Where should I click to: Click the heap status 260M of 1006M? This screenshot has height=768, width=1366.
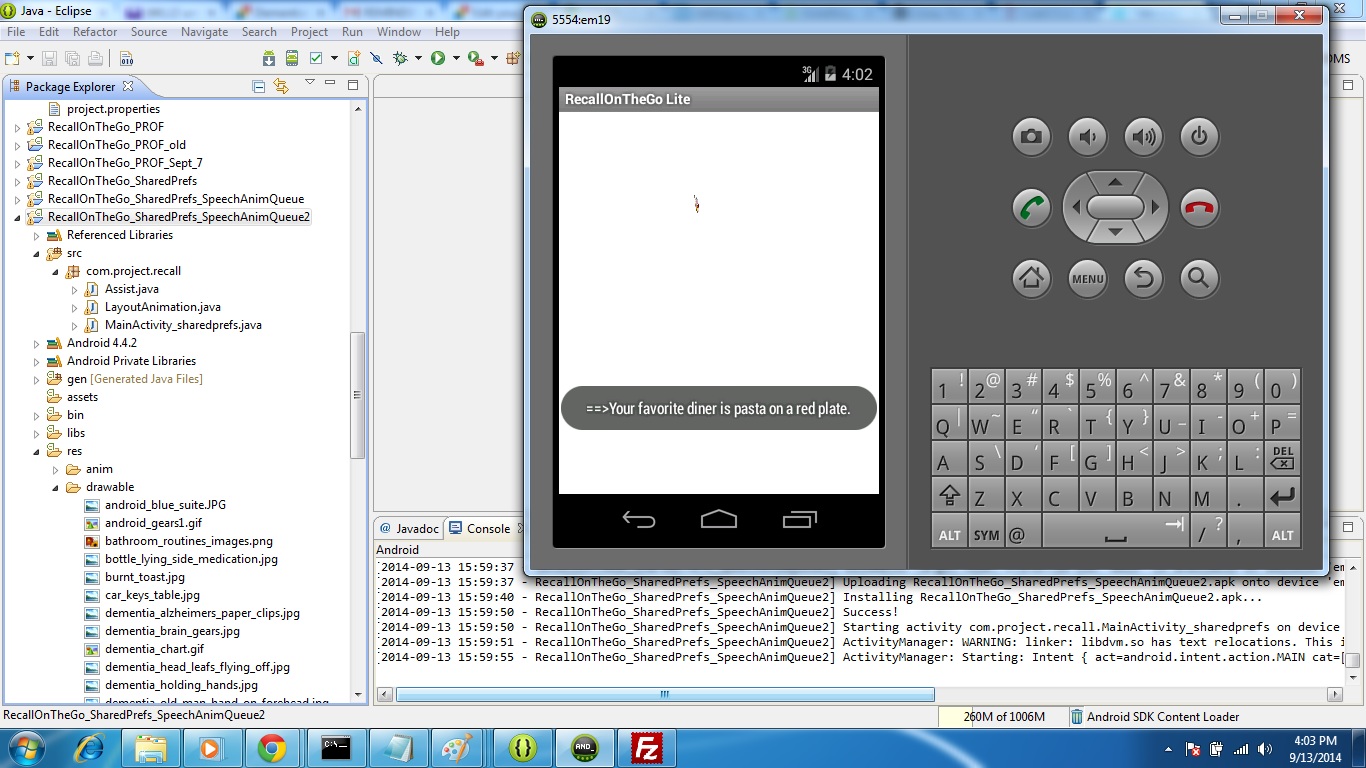1003,717
